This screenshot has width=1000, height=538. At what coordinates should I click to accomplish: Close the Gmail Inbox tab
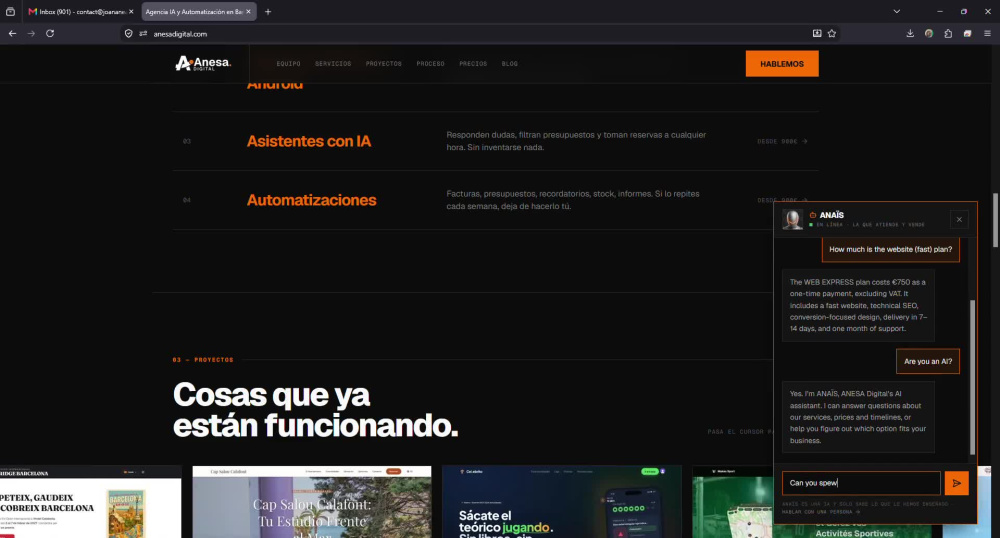tap(131, 11)
